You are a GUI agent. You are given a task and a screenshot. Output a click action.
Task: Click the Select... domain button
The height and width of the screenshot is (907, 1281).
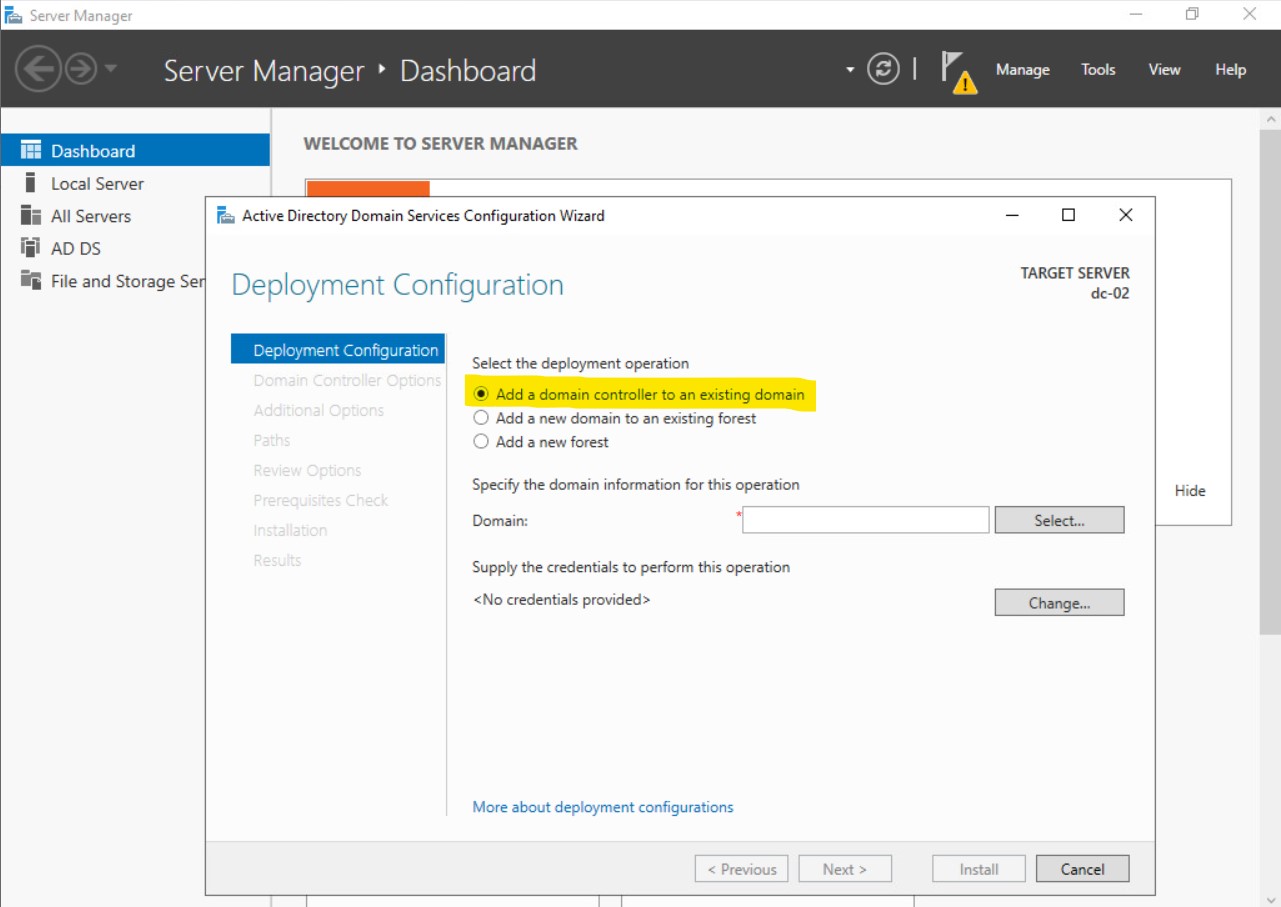tap(1059, 520)
